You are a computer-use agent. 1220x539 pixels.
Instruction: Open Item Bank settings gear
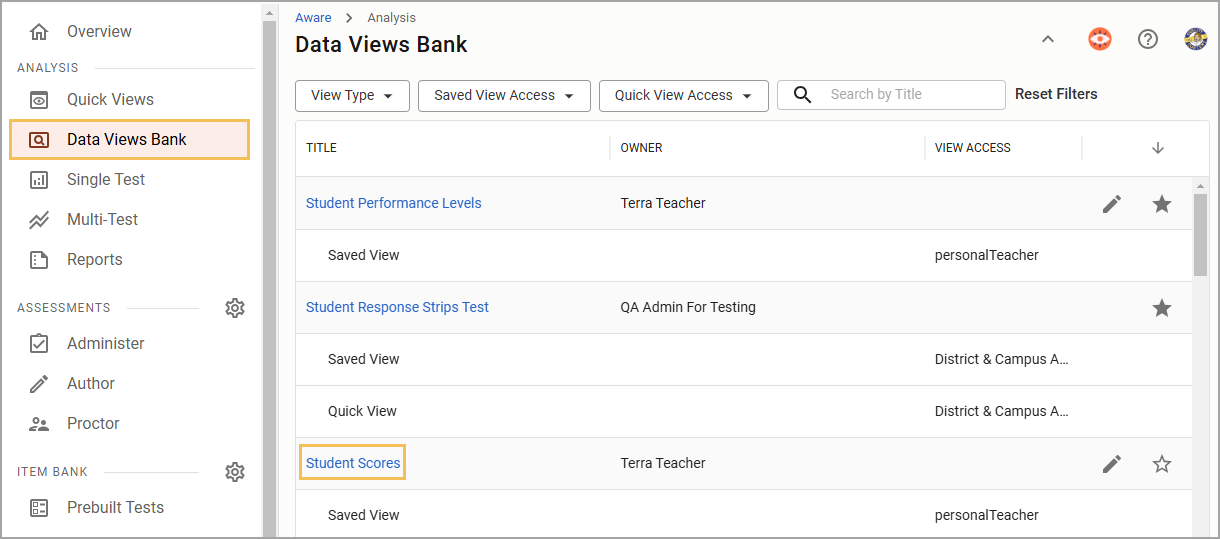235,472
